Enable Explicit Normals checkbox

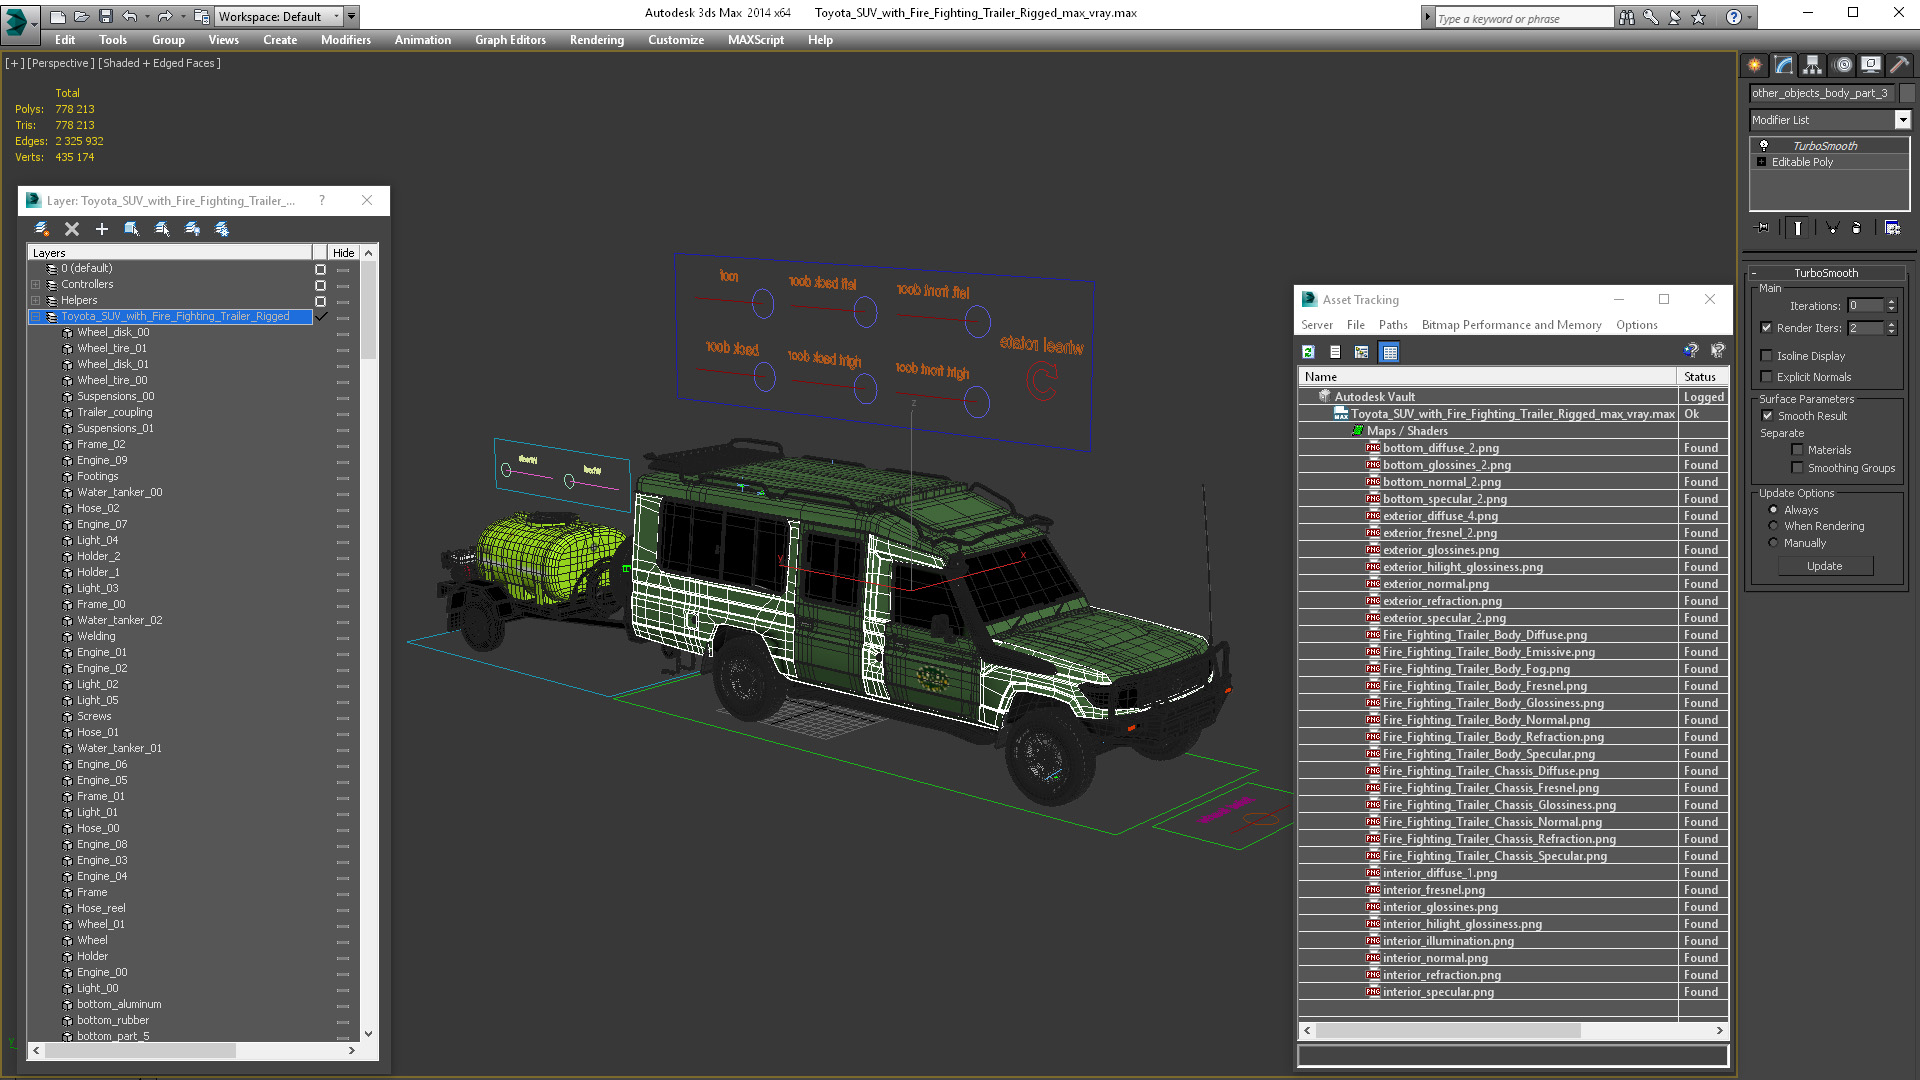[x=1767, y=377]
